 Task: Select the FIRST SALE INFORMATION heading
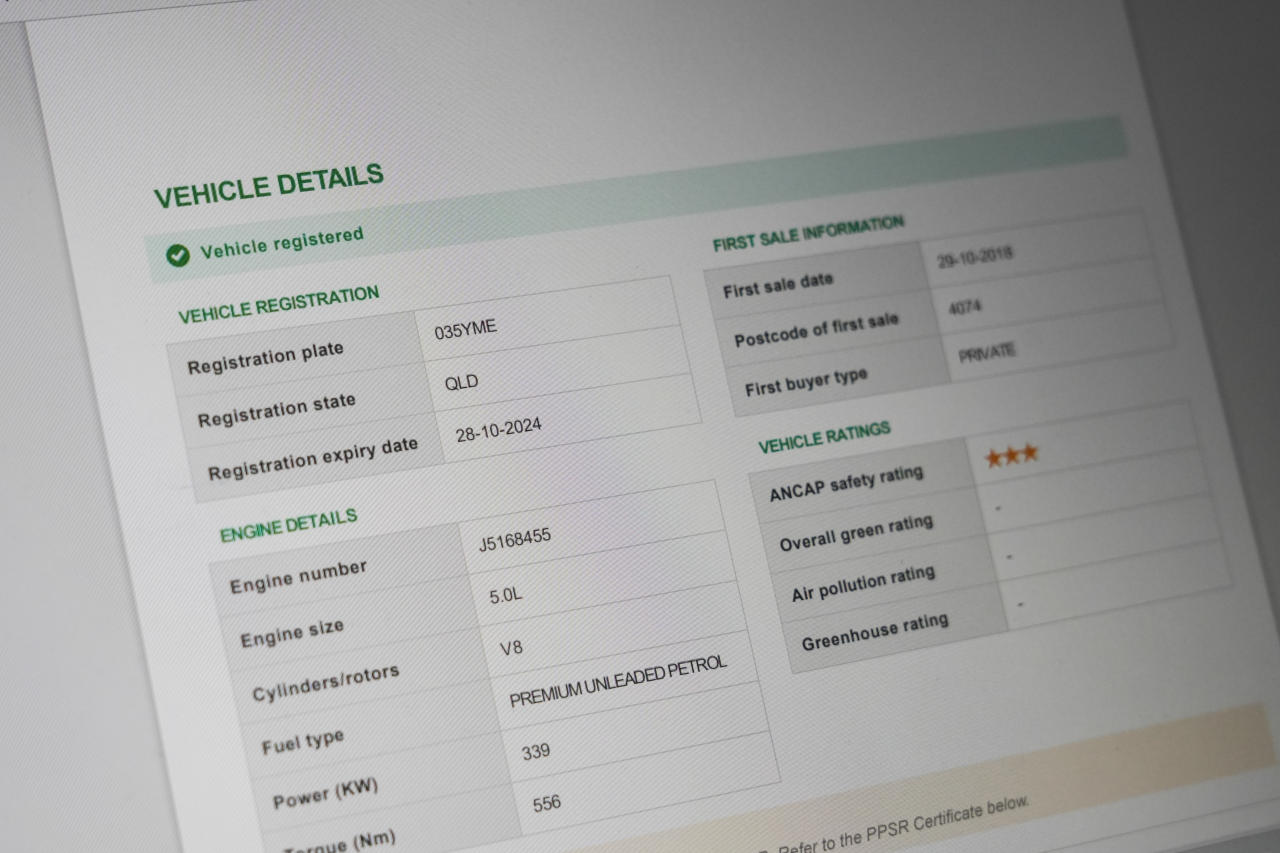[x=808, y=232]
